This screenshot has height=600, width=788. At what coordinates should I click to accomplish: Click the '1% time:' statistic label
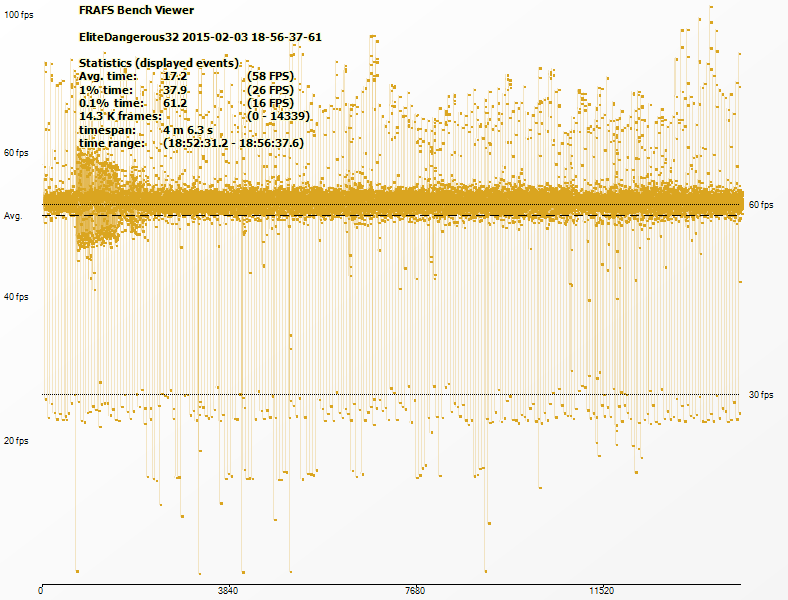[x=106, y=90]
